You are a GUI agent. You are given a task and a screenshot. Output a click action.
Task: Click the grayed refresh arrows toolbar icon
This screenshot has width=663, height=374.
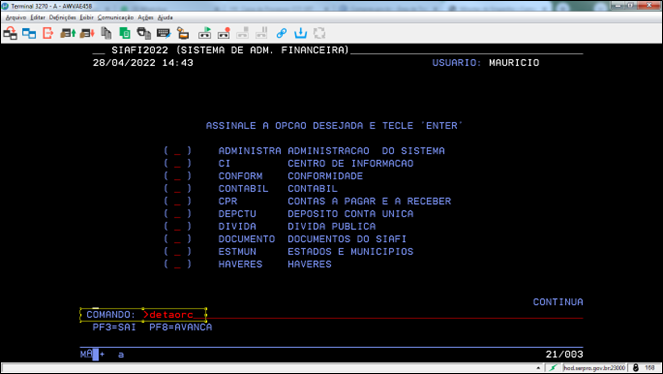pyautogui.click(x=320, y=33)
